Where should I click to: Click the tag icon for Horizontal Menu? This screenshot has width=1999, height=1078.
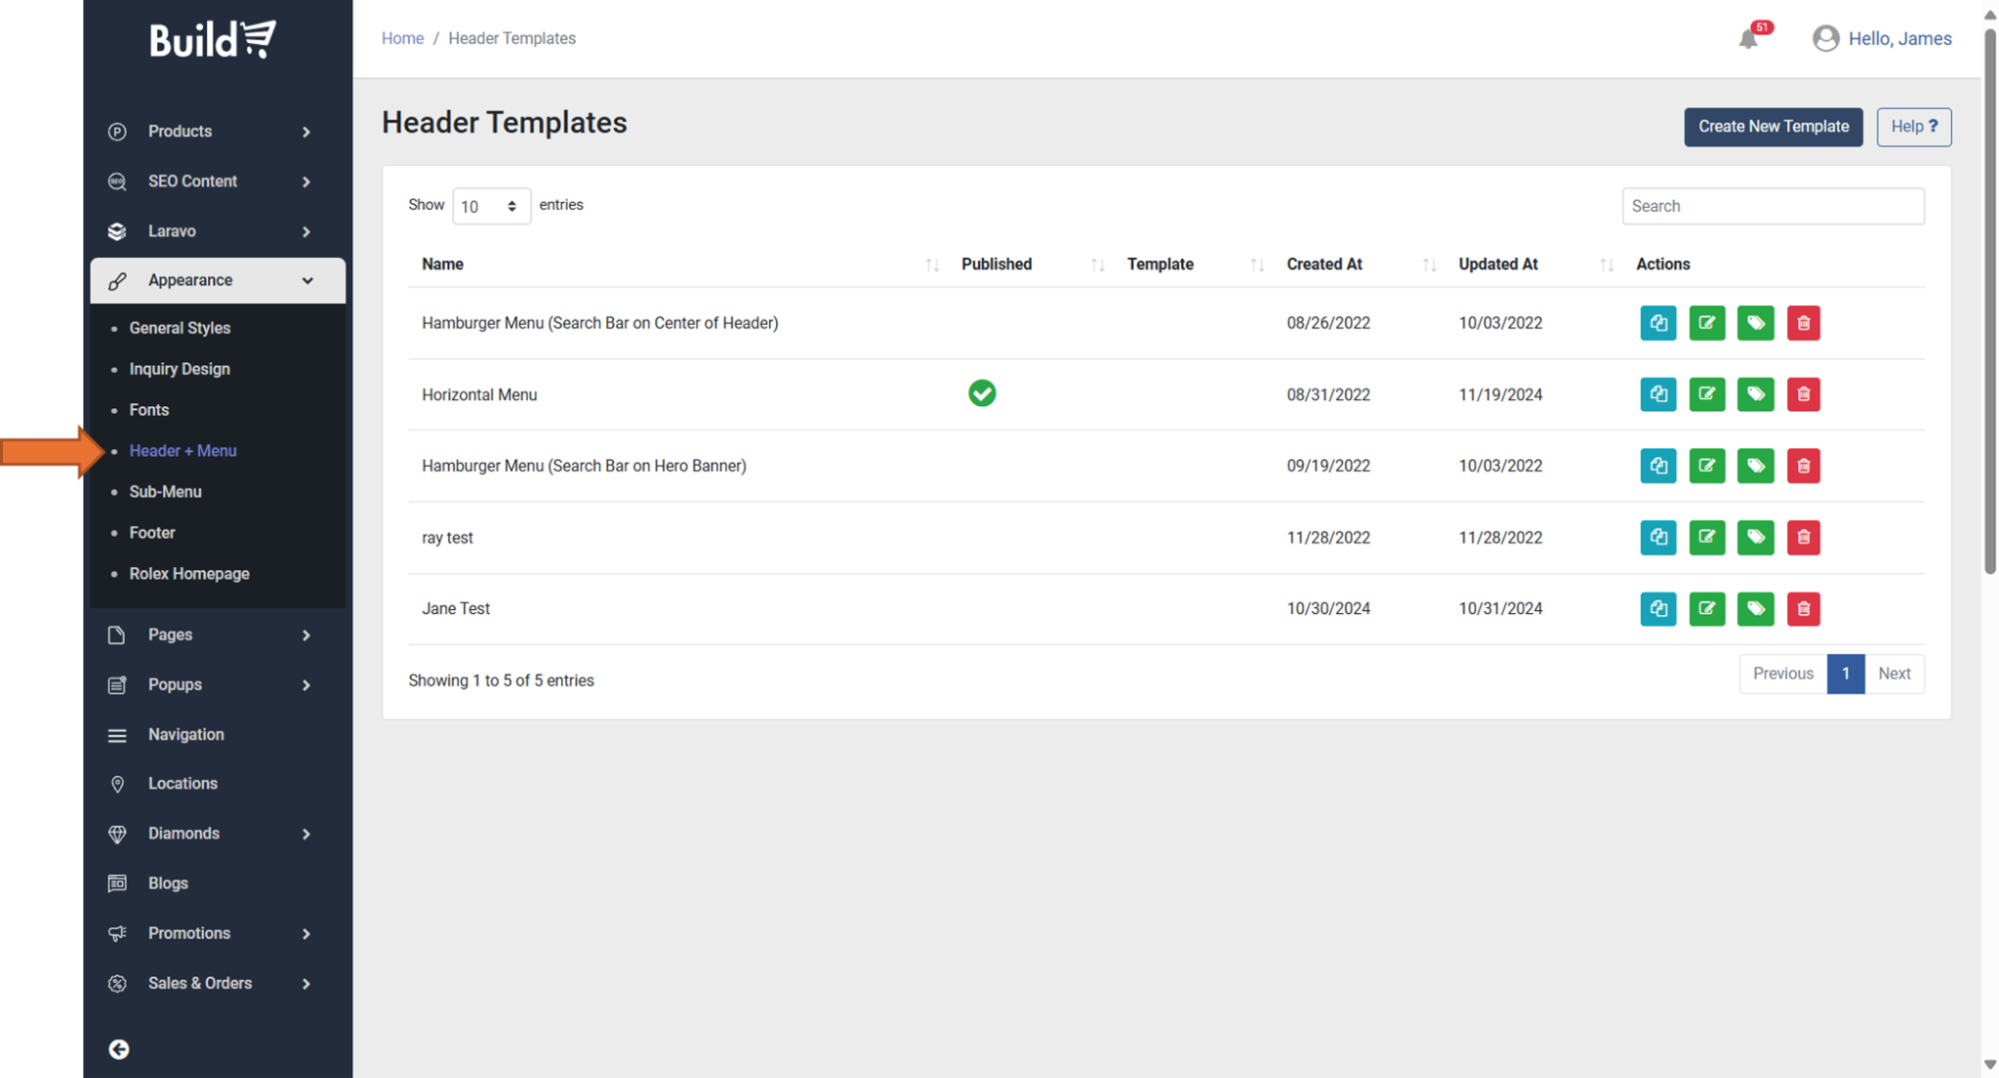(1755, 394)
